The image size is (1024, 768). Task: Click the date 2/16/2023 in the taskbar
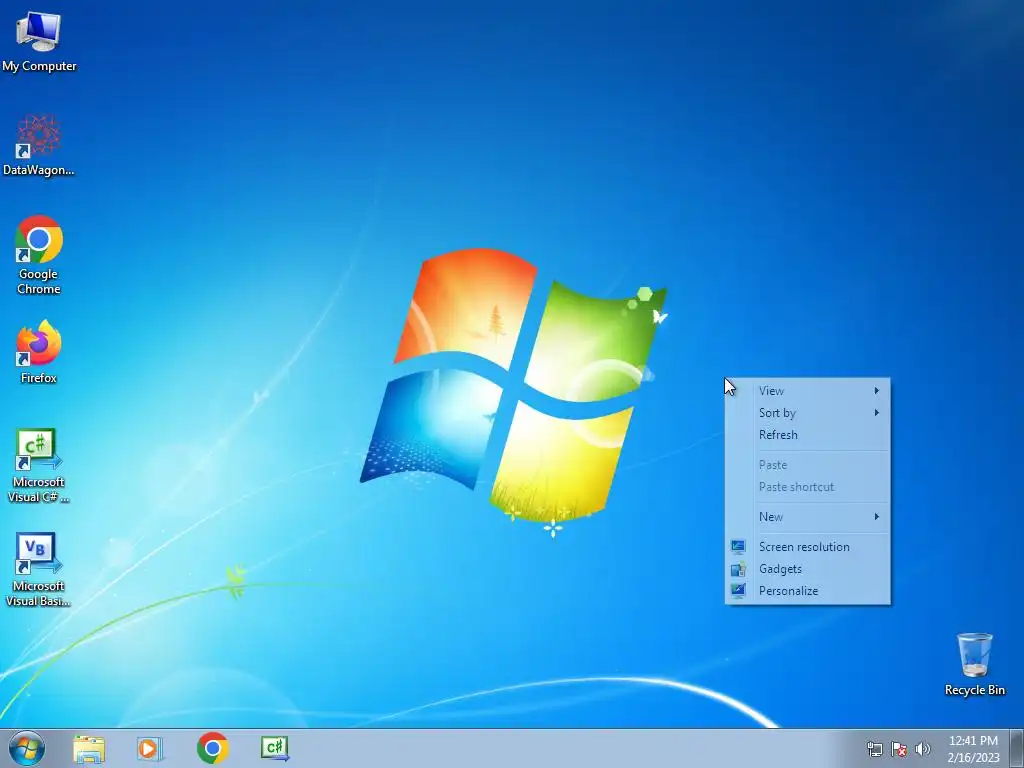point(973,758)
